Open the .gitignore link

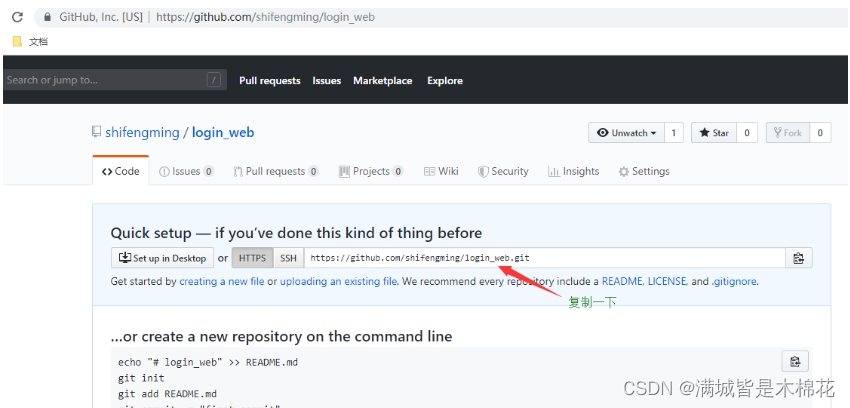pyautogui.click(x=734, y=282)
